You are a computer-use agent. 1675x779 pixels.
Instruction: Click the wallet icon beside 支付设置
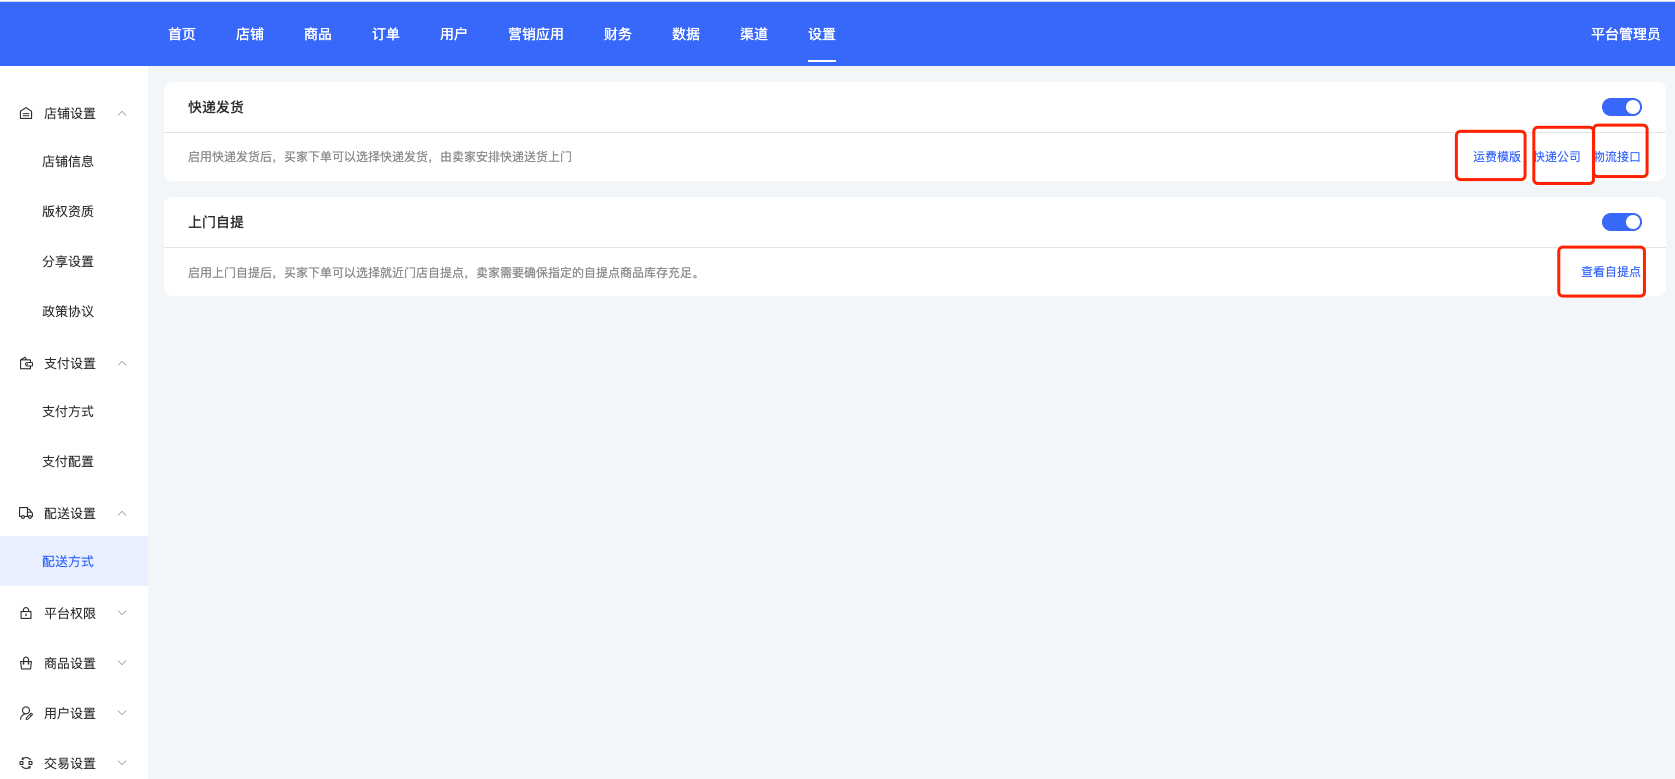(x=26, y=364)
